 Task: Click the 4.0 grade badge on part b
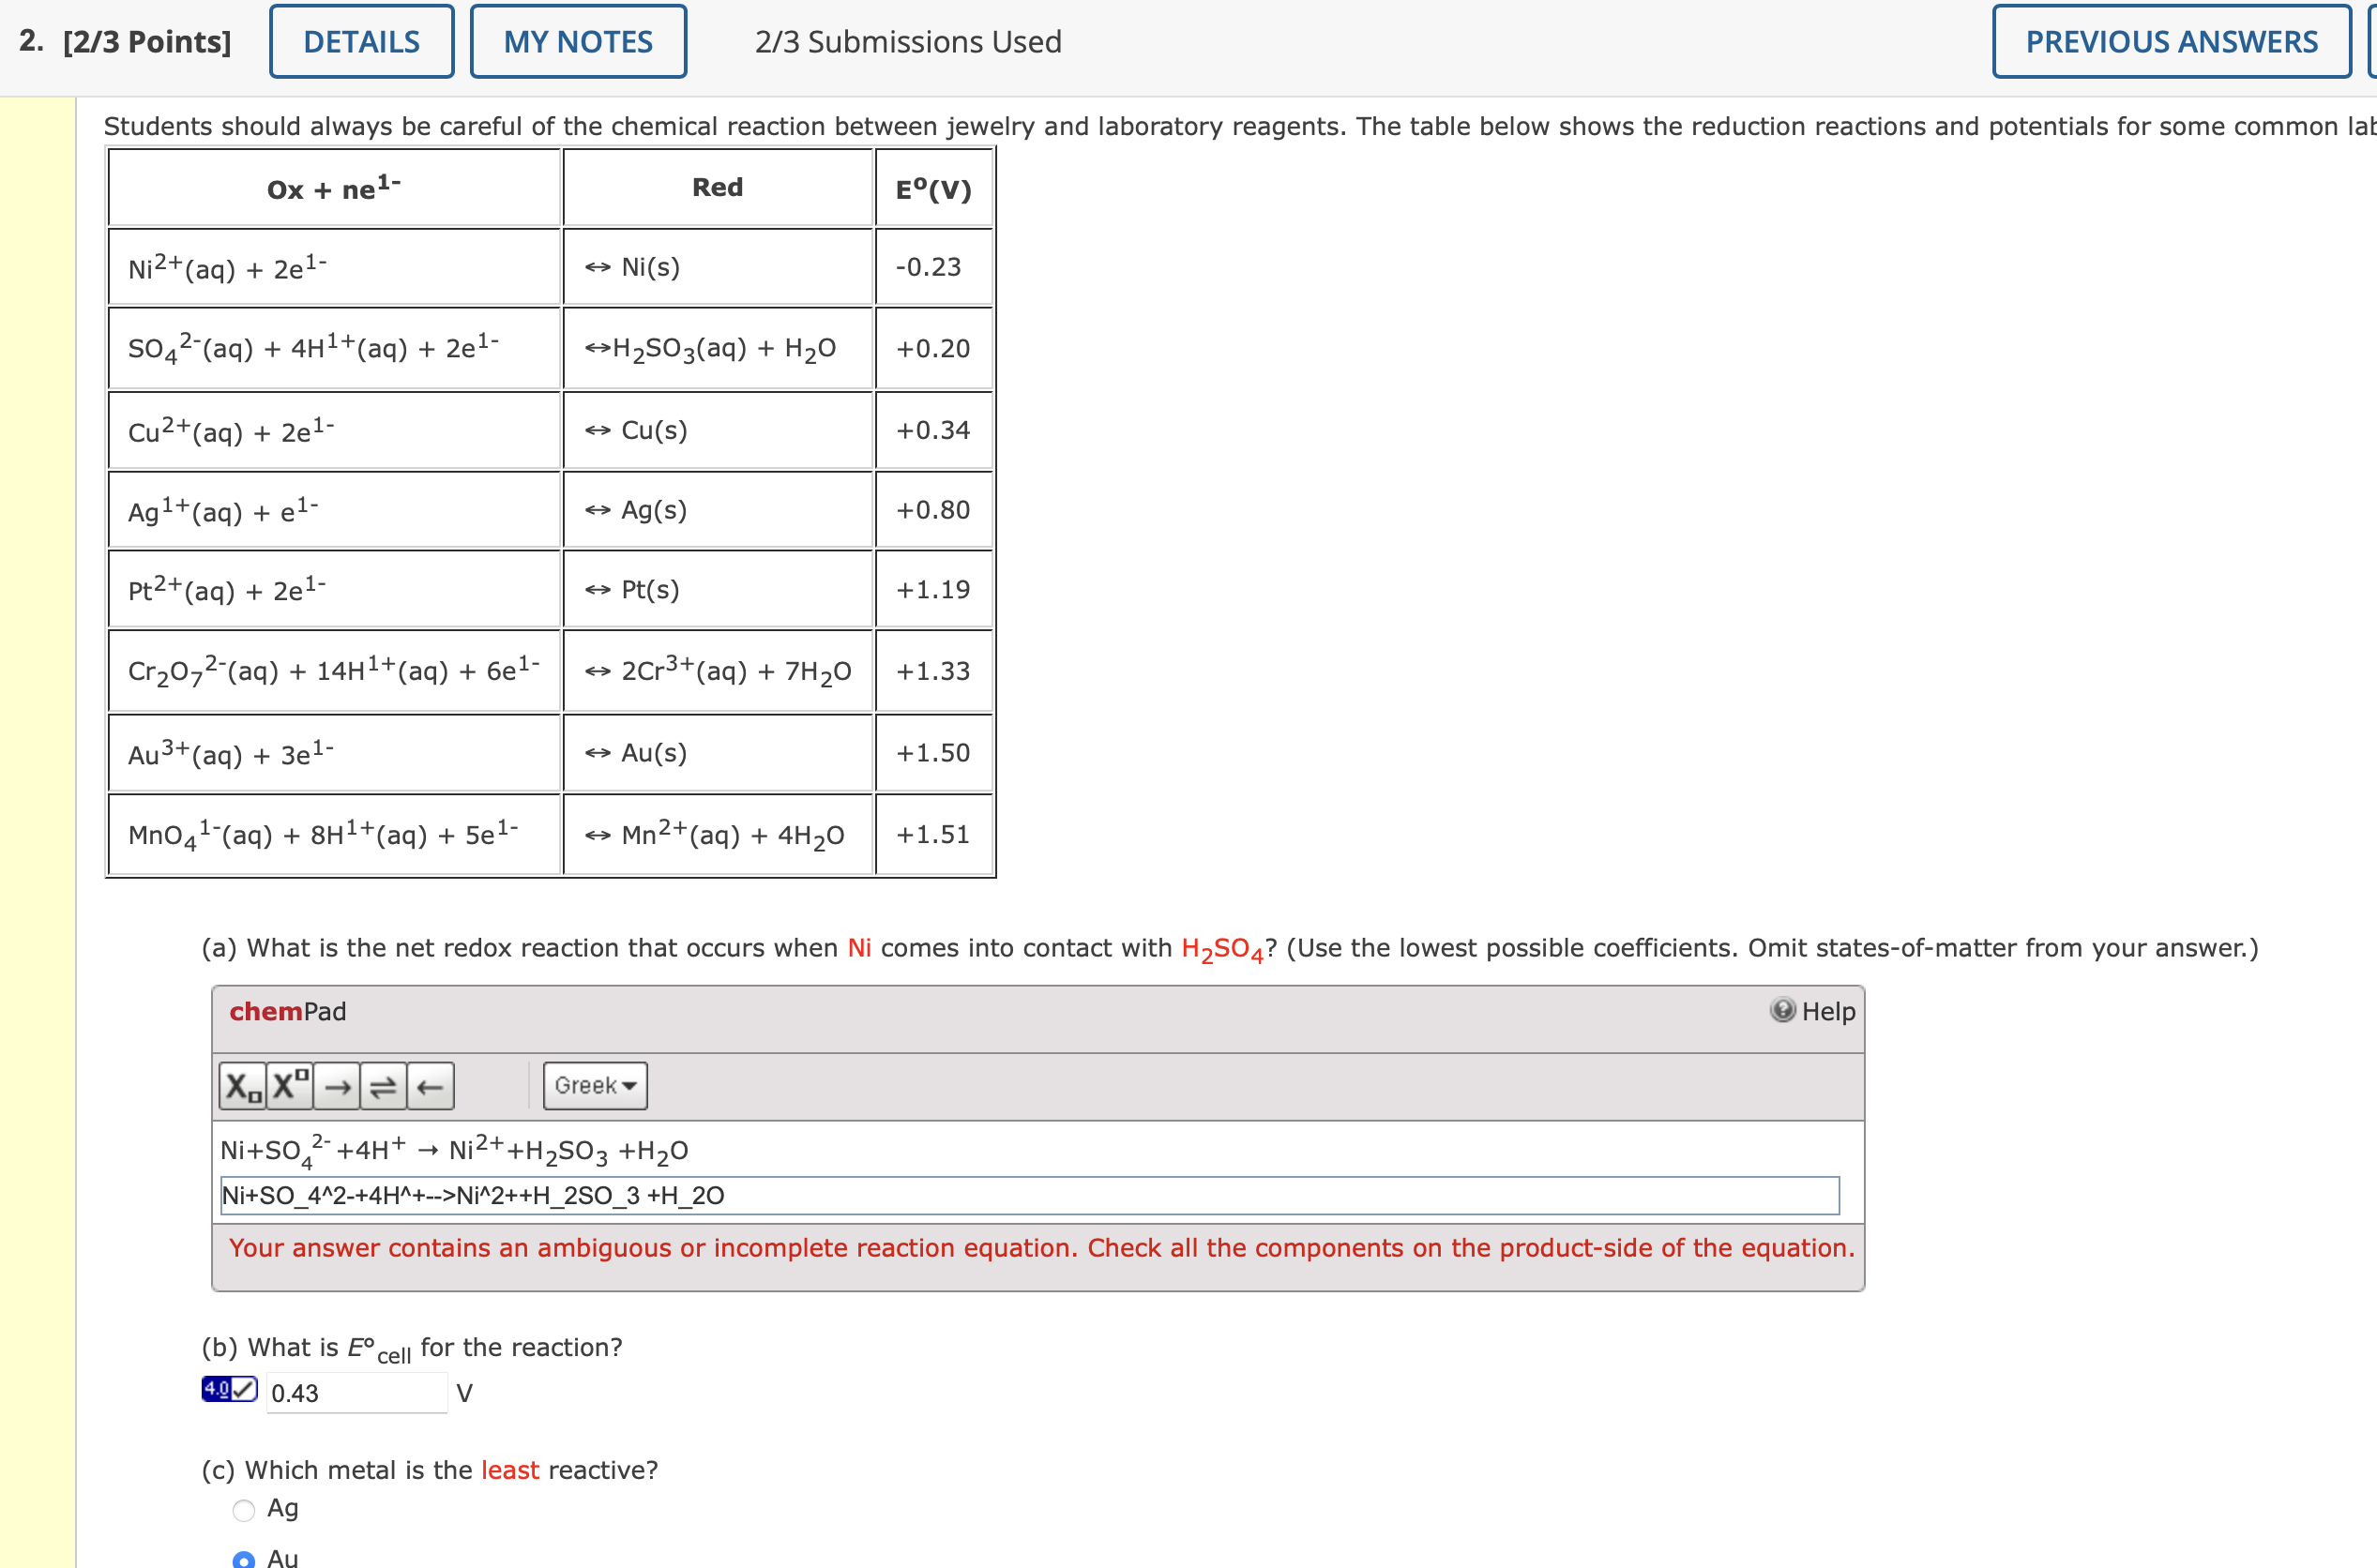click(x=215, y=1389)
